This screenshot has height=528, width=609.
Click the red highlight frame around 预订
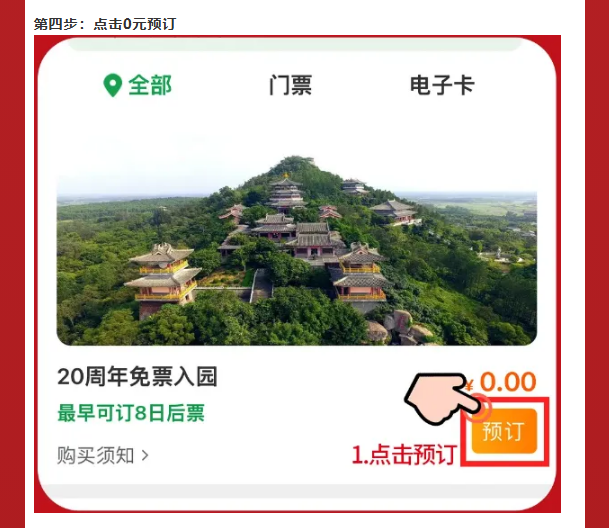click(505, 431)
